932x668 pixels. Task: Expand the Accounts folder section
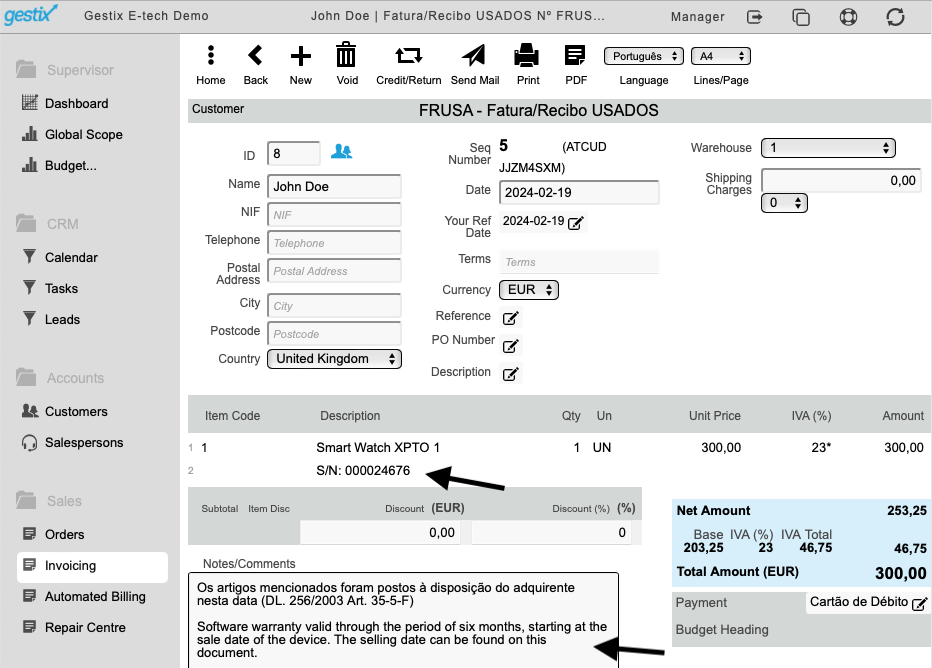(60, 377)
